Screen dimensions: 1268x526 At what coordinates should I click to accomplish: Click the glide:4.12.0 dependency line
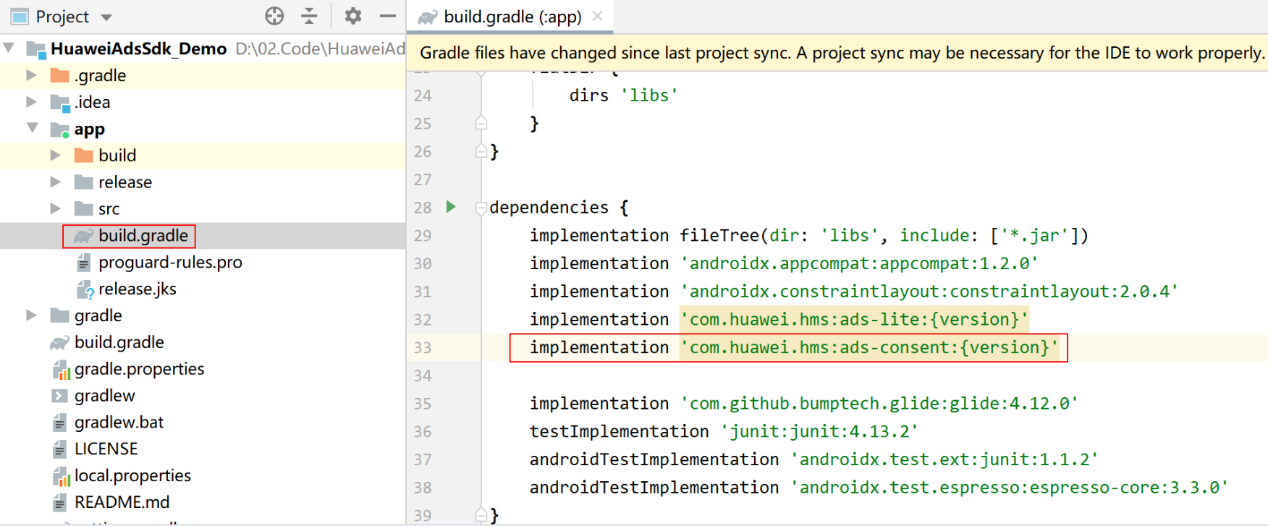(804, 403)
